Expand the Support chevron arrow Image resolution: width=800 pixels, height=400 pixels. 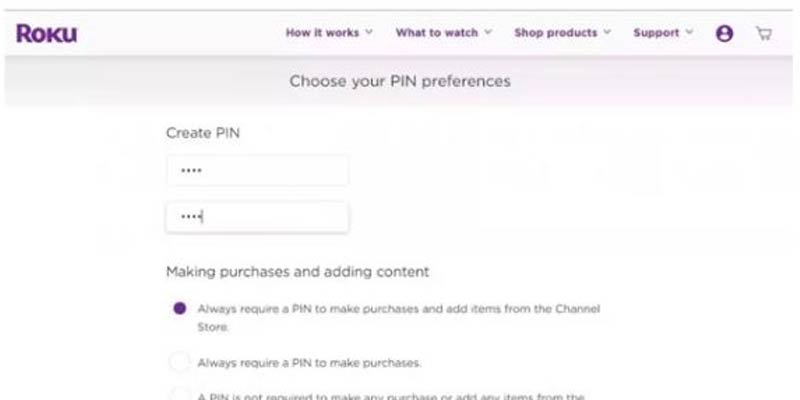coord(689,32)
